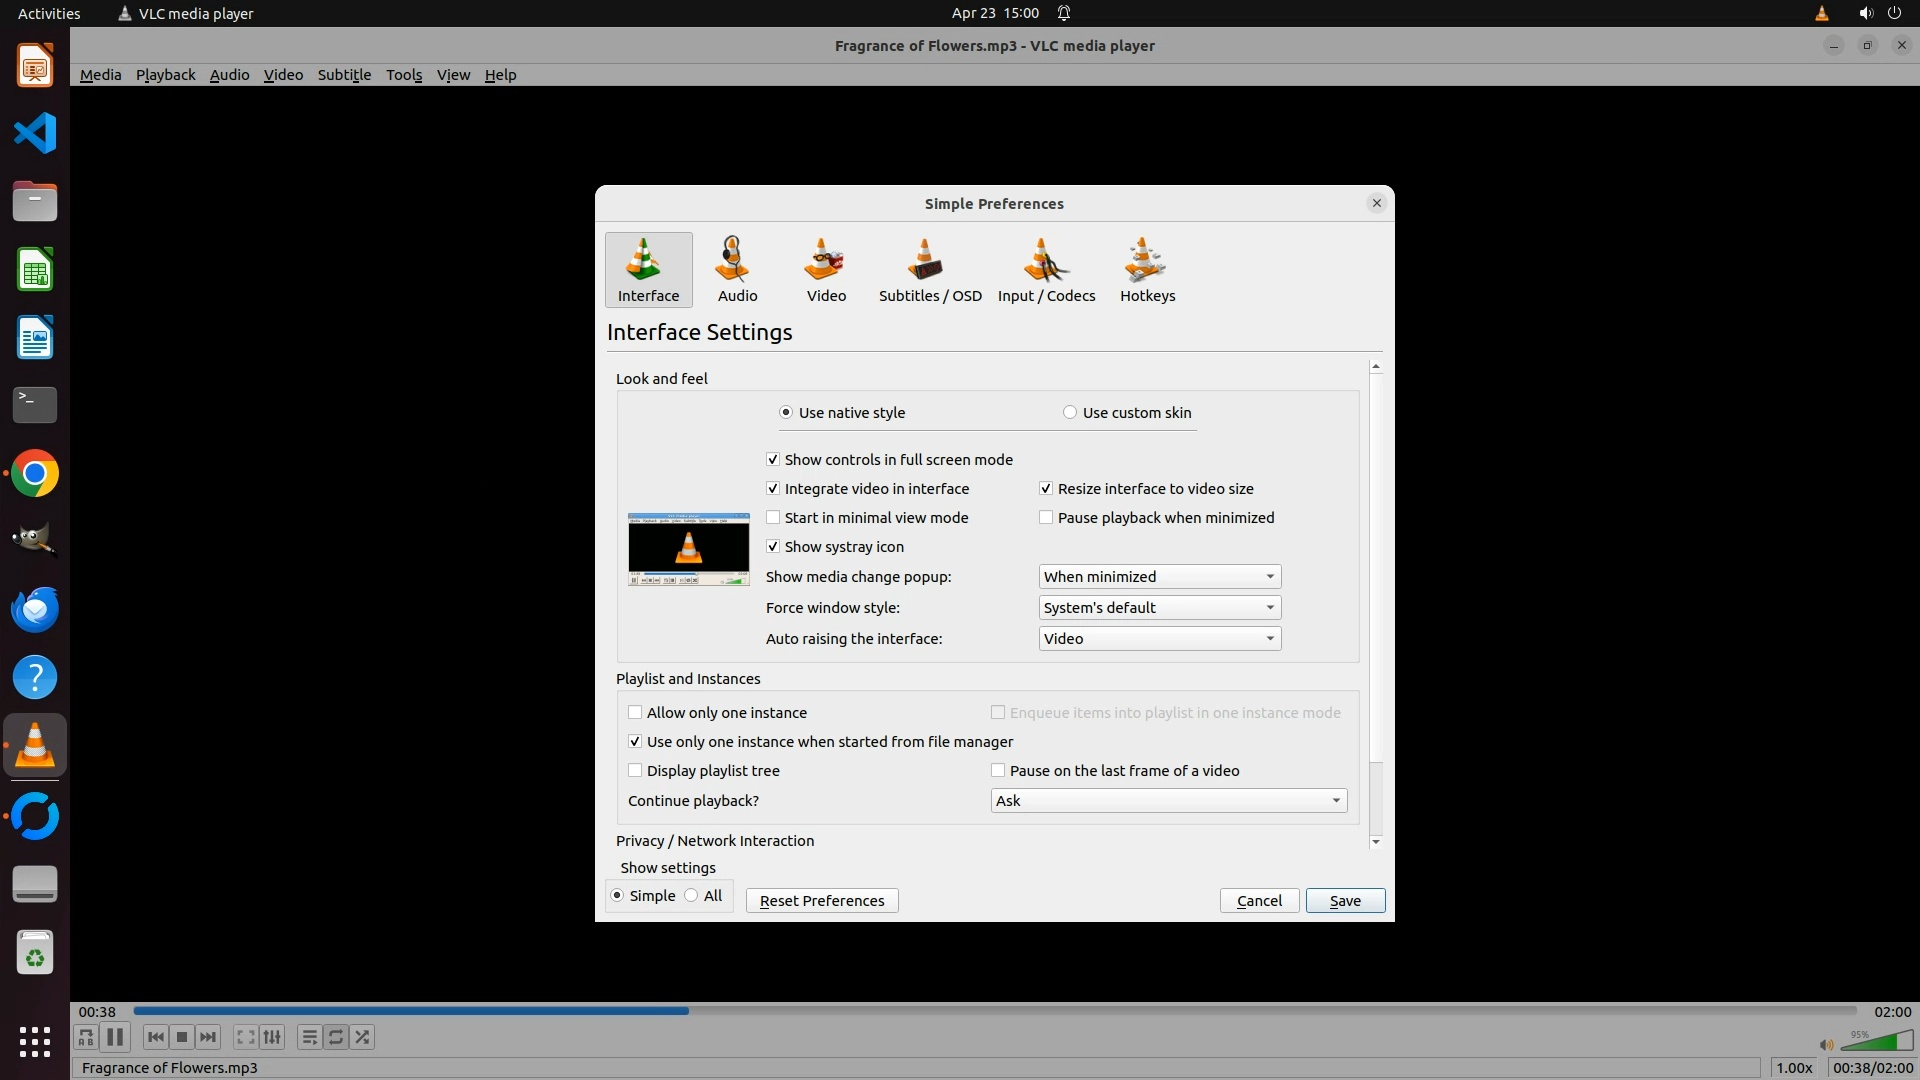Open the Video preferences category
Screen dimensions: 1920x1080
click(x=826, y=269)
